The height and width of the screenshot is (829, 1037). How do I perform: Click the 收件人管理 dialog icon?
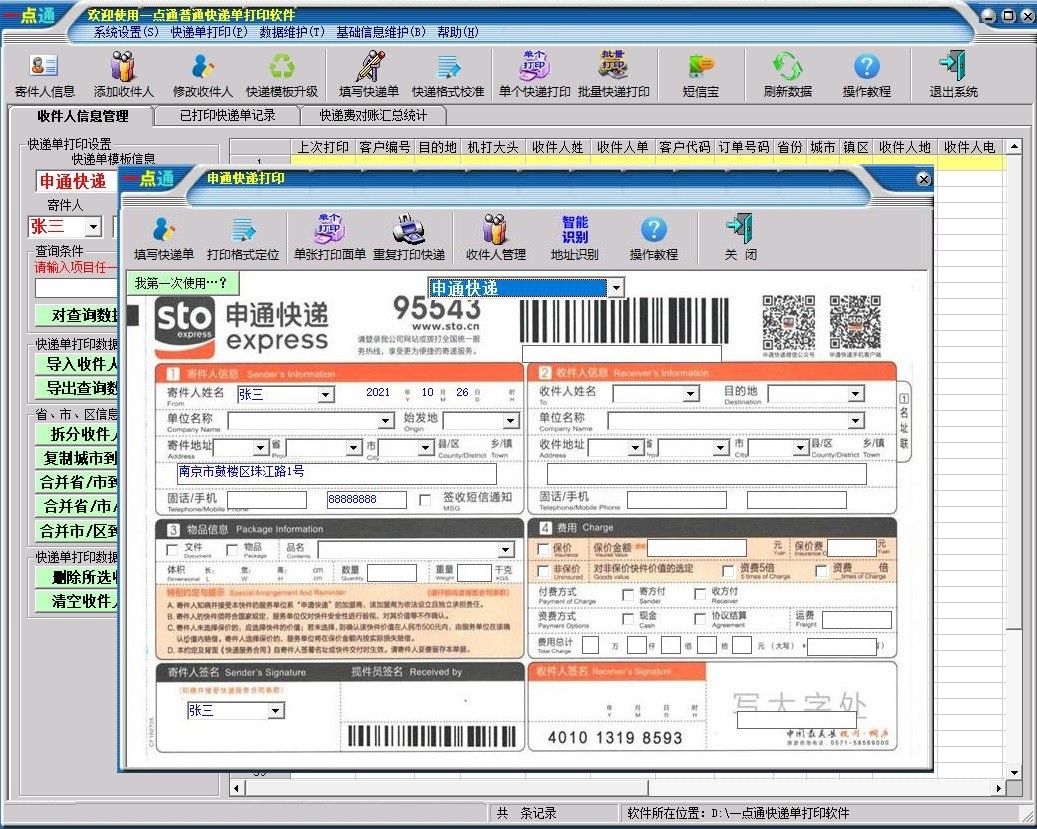pyautogui.click(x=495, y=238)
